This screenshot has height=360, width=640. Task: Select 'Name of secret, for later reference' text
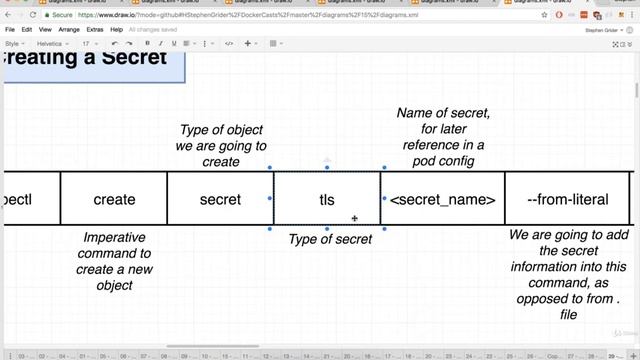(x=443, y=137)
